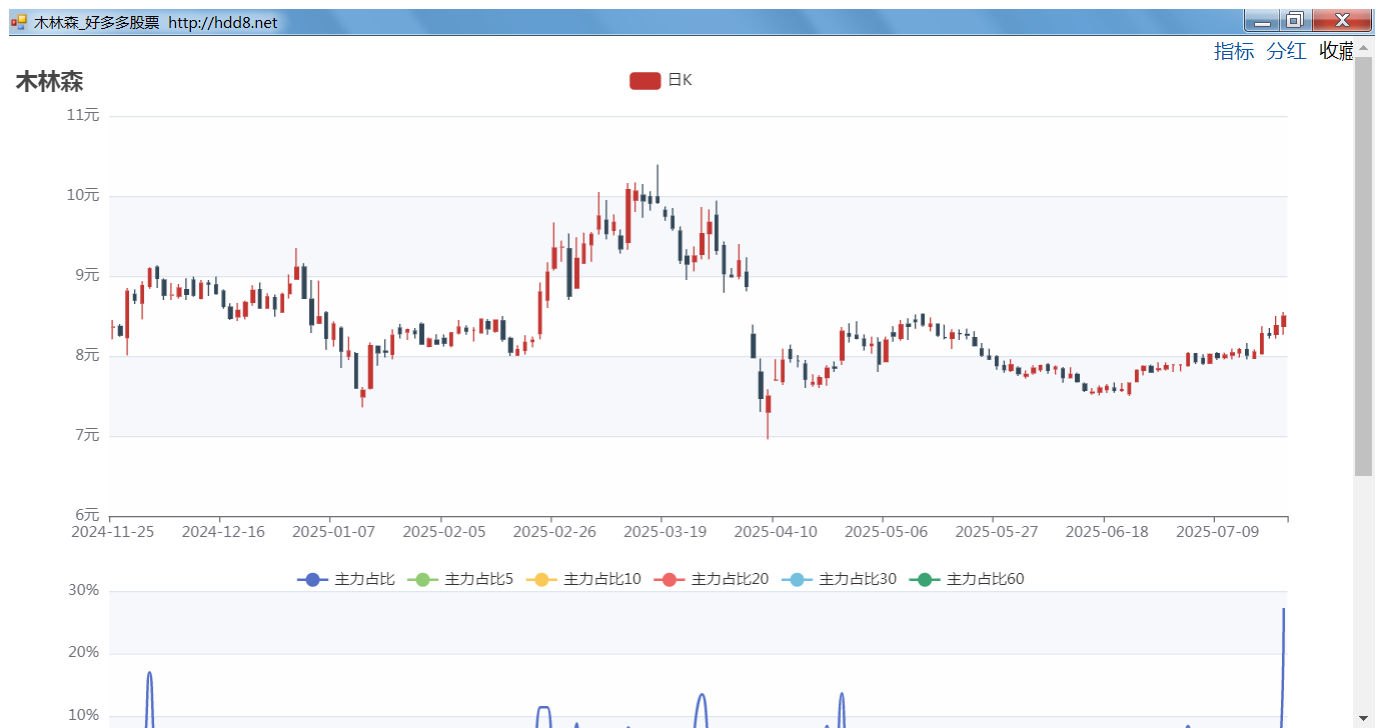Image resolution: width=1379 pixels, height=728 pixels.
Task: Click the 2025-01-07 date axis label
Action: (333, 531)
